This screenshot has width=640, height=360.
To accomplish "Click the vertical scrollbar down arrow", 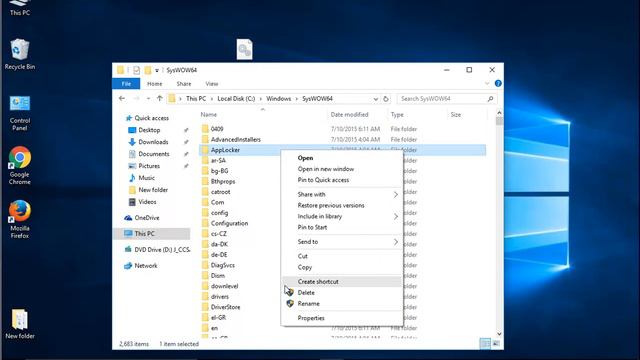I will pos(499,334).
